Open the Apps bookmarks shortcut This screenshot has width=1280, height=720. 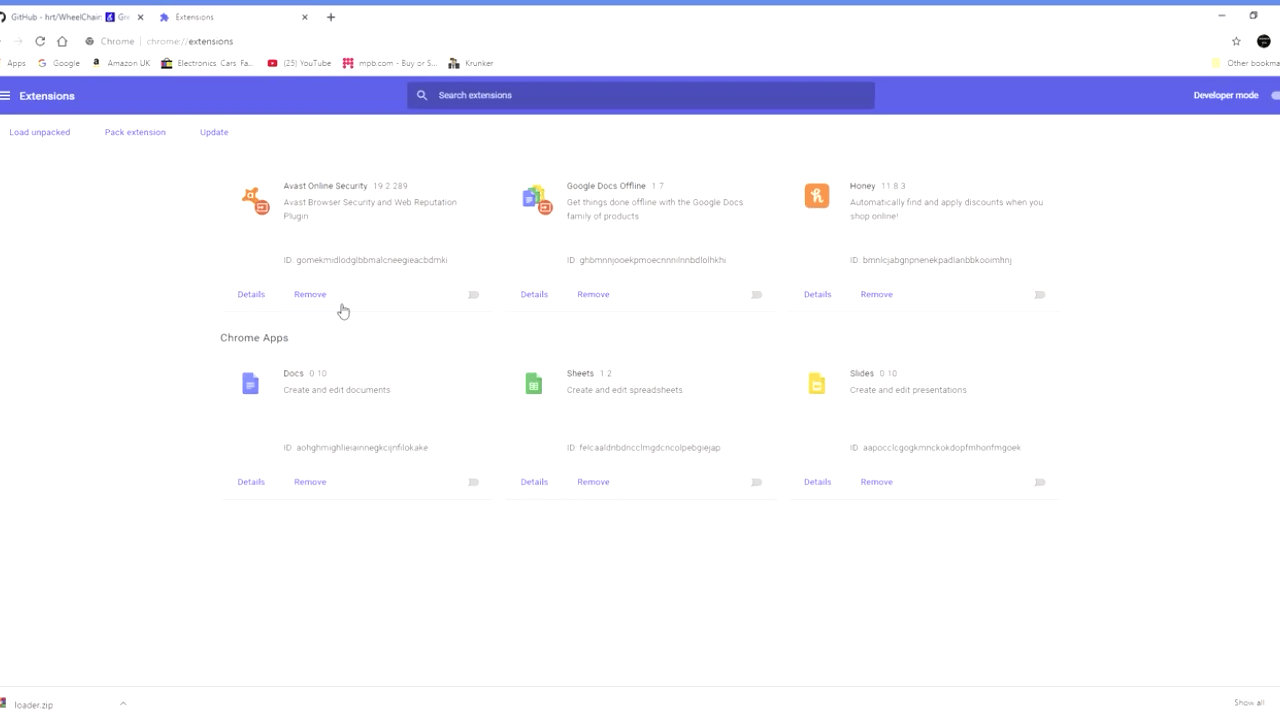tap(14, 63)
